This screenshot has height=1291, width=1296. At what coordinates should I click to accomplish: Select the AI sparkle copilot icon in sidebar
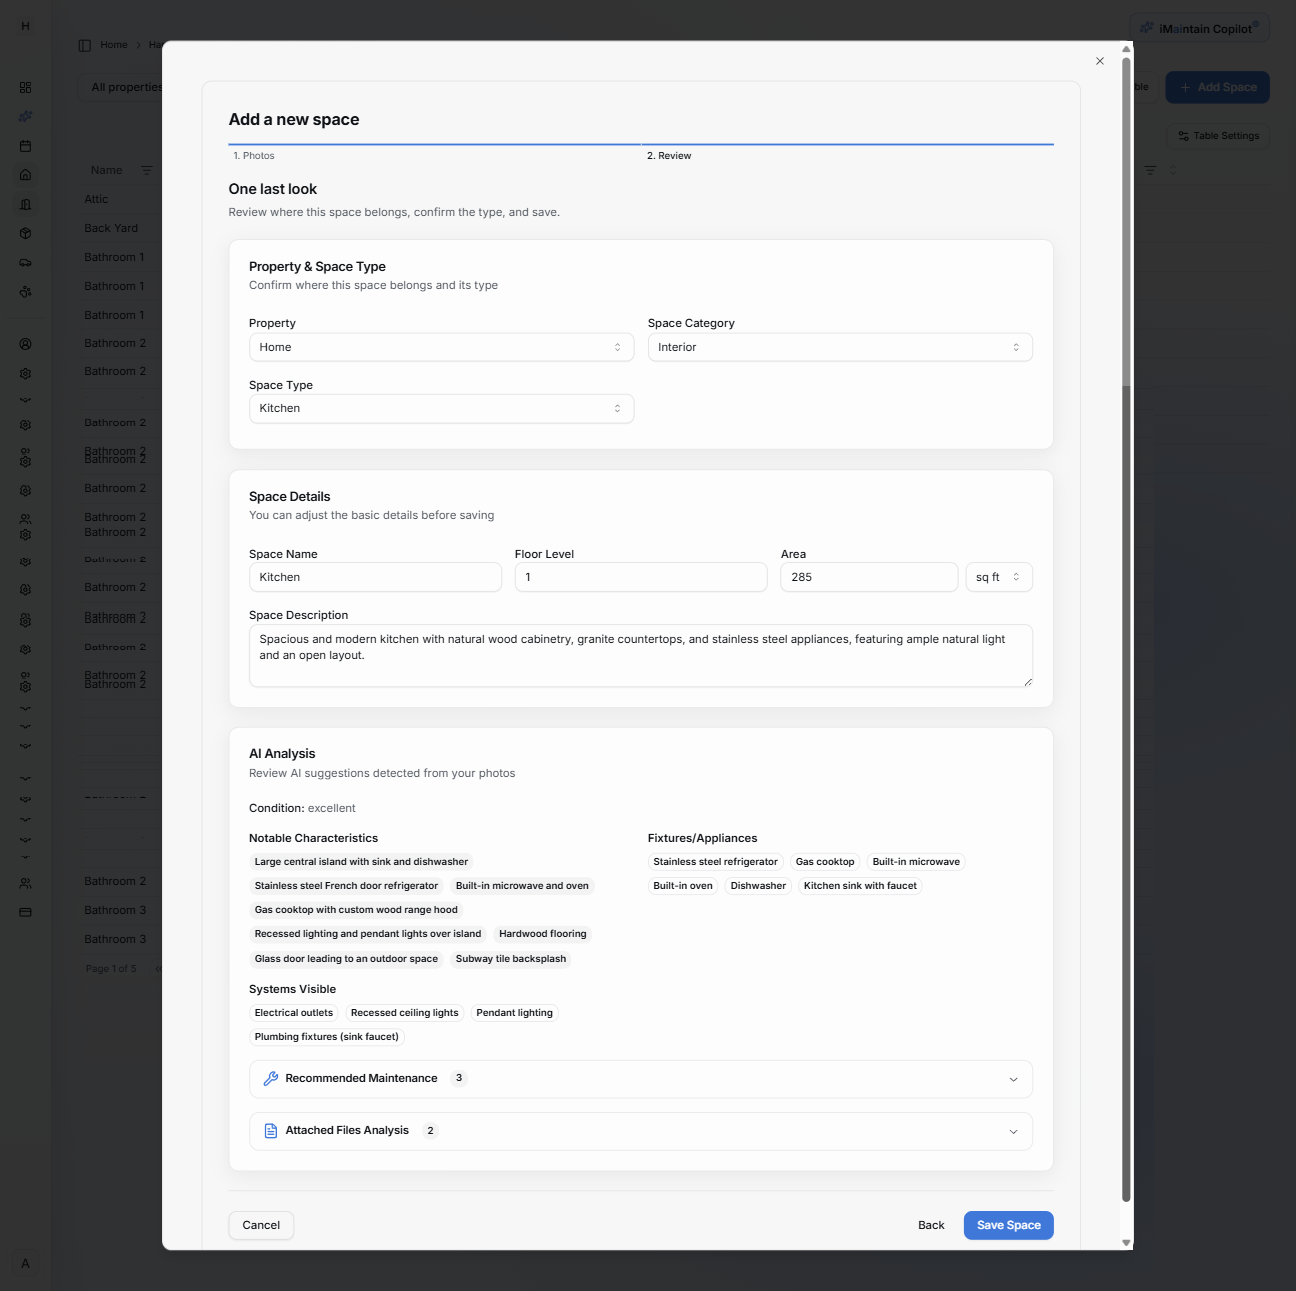pyautogui.click(x=25, y=116)
